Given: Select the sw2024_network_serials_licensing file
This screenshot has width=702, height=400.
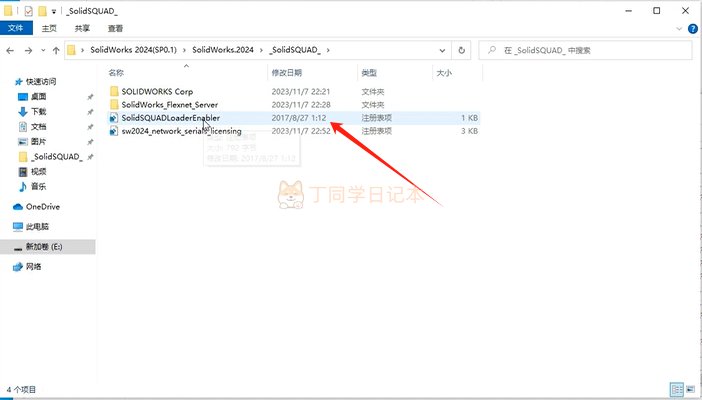Looking at the screenshot, I should [181, 131].
